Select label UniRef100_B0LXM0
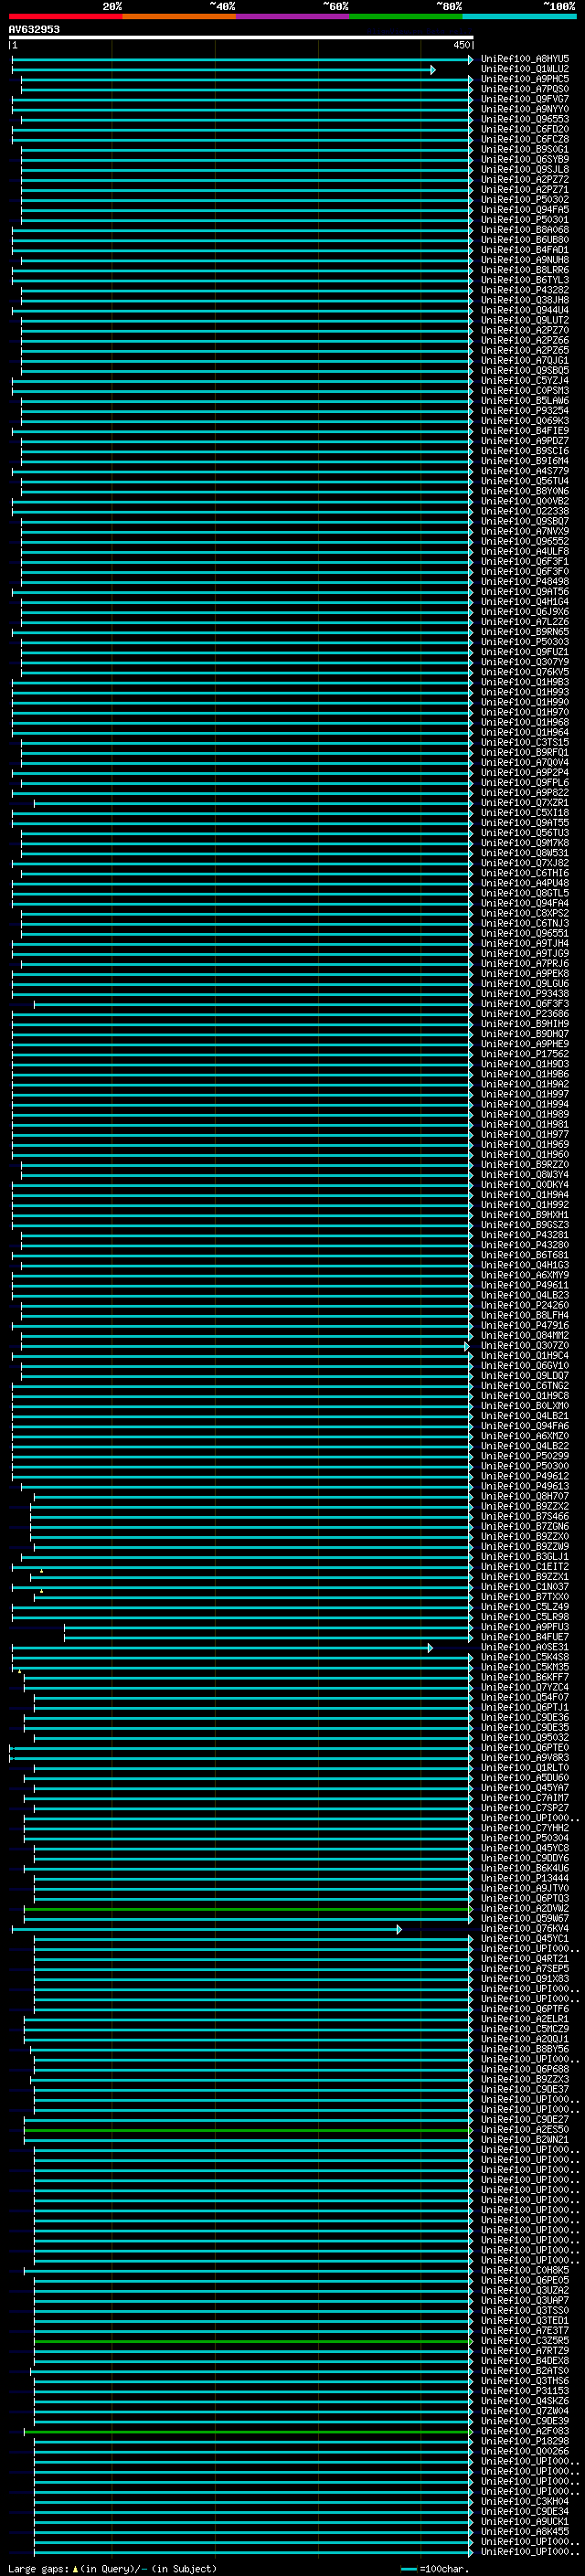The height and width of the screenshot is (2576, 585). pyautogui.click(x=524, y=1406)
